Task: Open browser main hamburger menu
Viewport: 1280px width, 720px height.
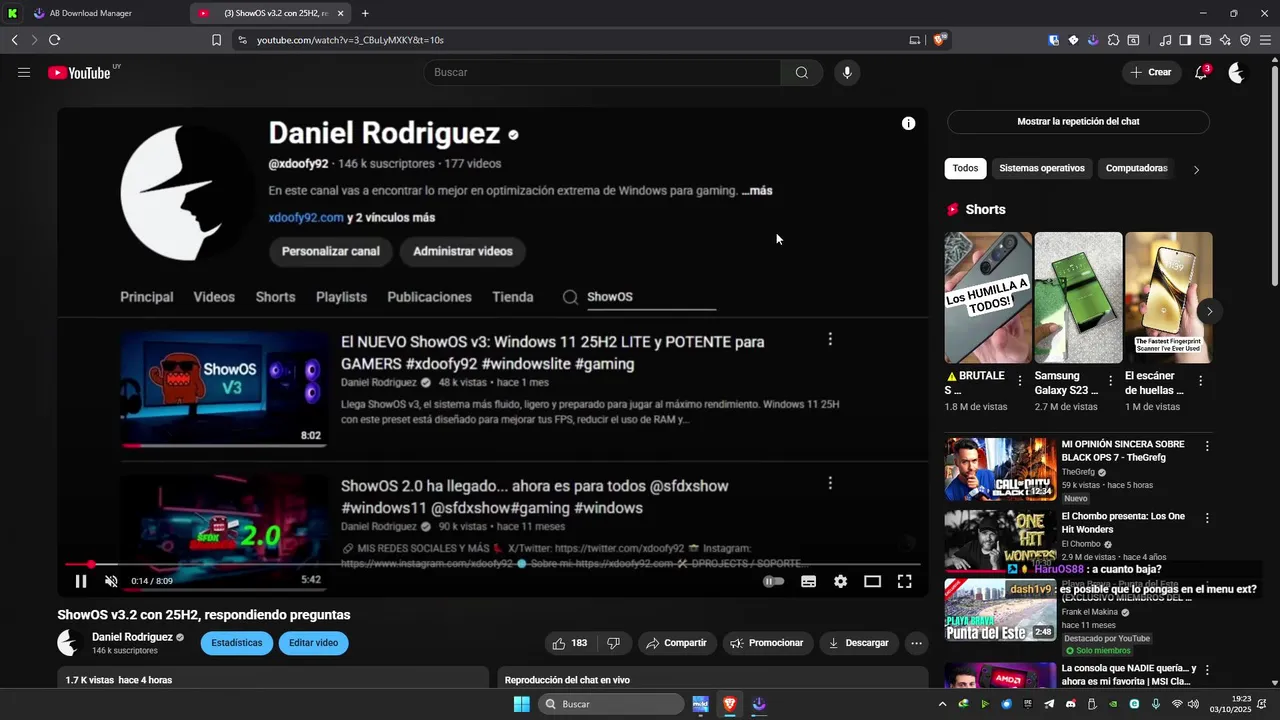Action: pos(1265,40)
